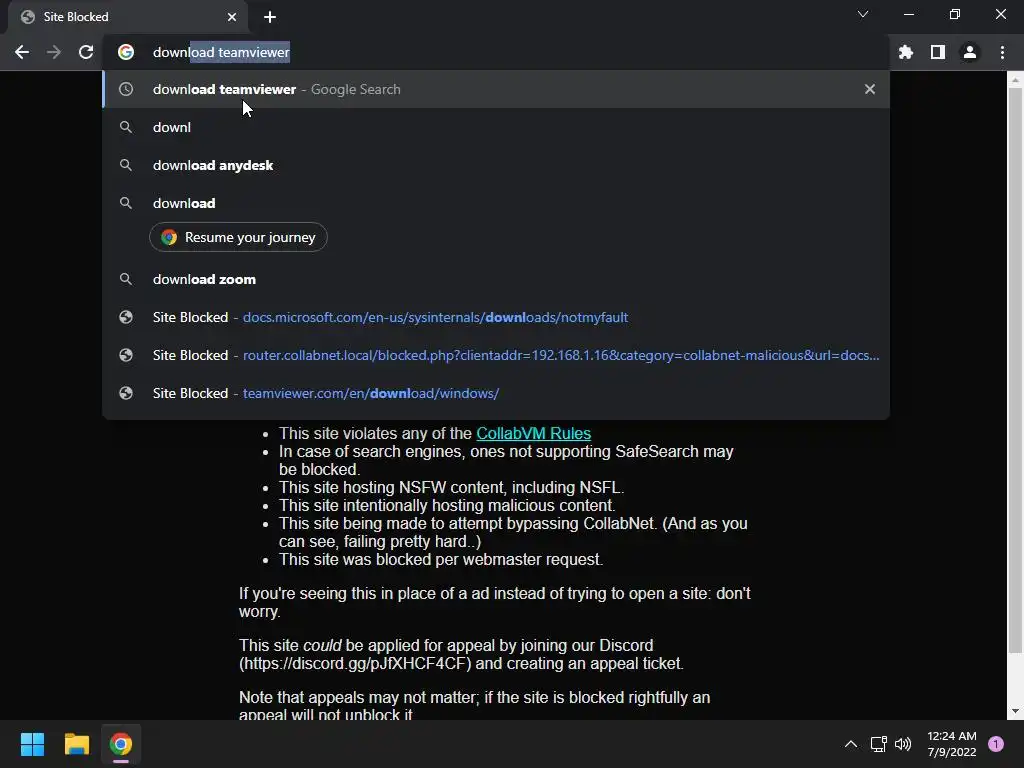The image size is (1024, 768).
Task: Switch to the Site Blocked tab
Action: pos(128,17)
